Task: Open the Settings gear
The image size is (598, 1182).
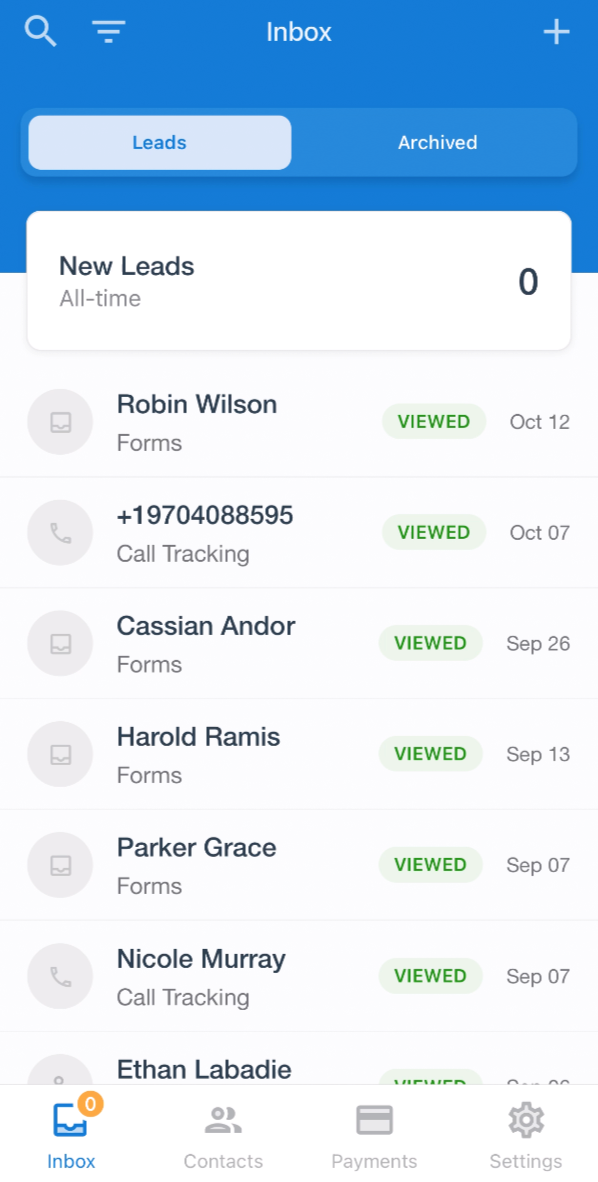Action: coord(525,1135)
